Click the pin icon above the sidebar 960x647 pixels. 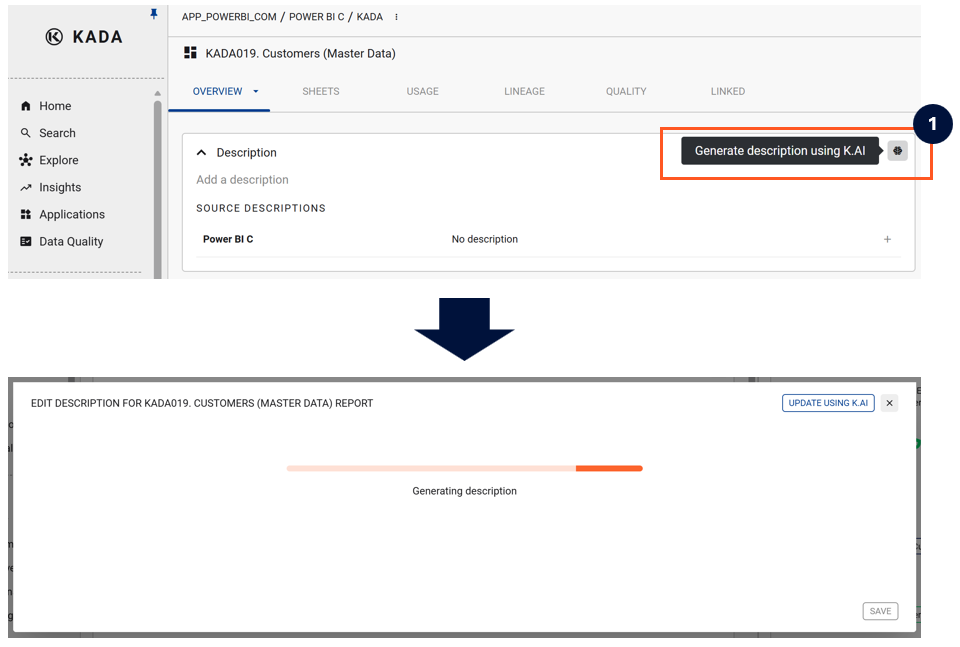pos(154,14)
